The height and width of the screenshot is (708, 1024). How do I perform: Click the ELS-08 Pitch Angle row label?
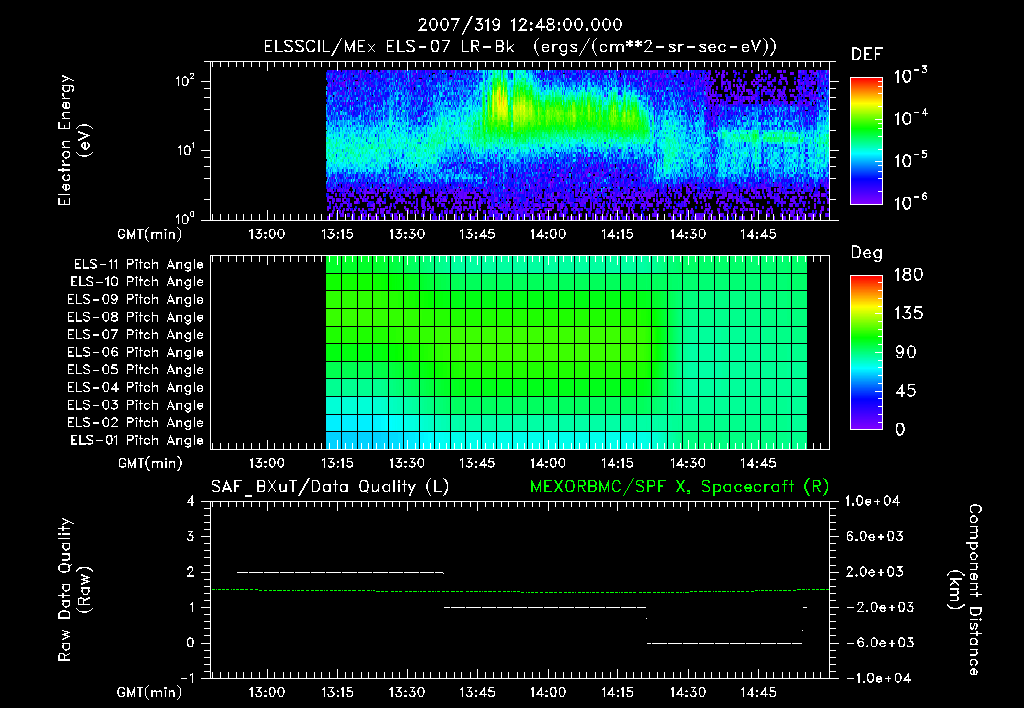point(135,317)
